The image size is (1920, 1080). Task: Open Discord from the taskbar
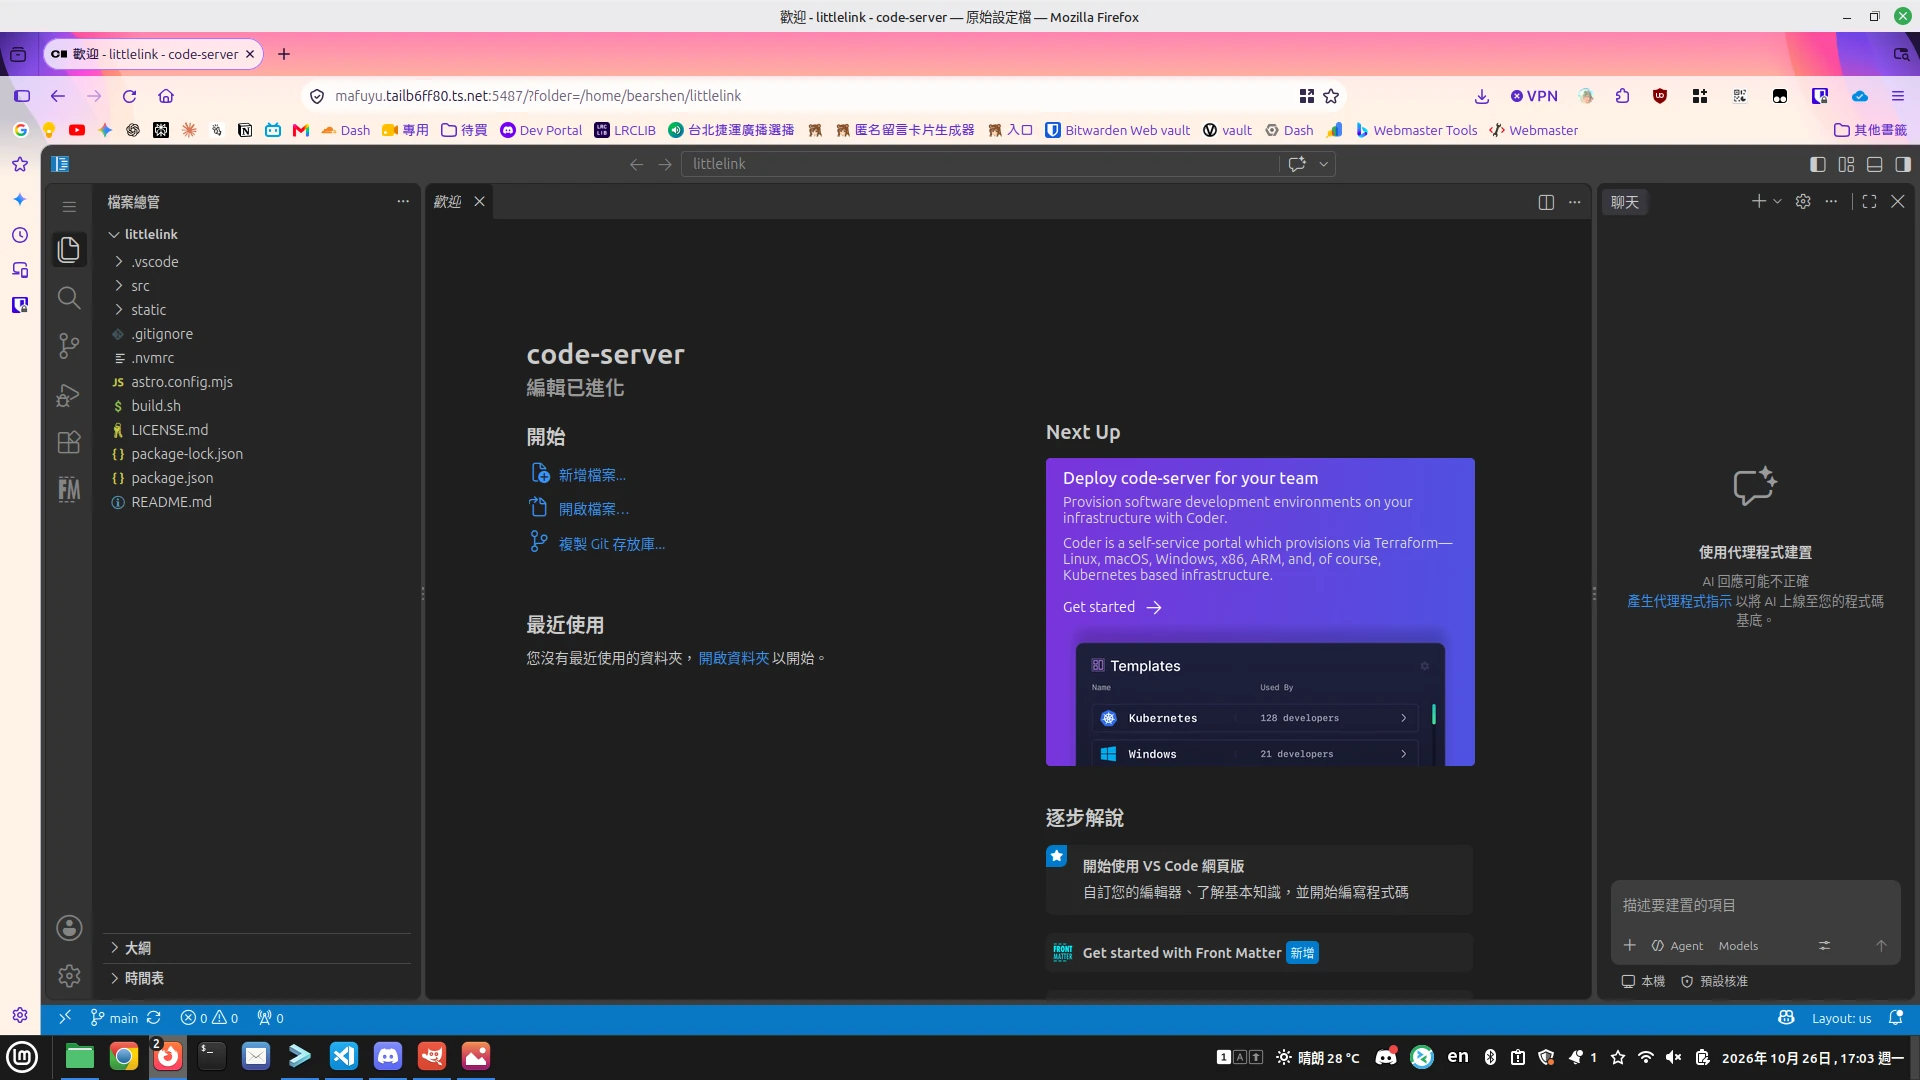pyautogui.click(x=388, y=1056)
